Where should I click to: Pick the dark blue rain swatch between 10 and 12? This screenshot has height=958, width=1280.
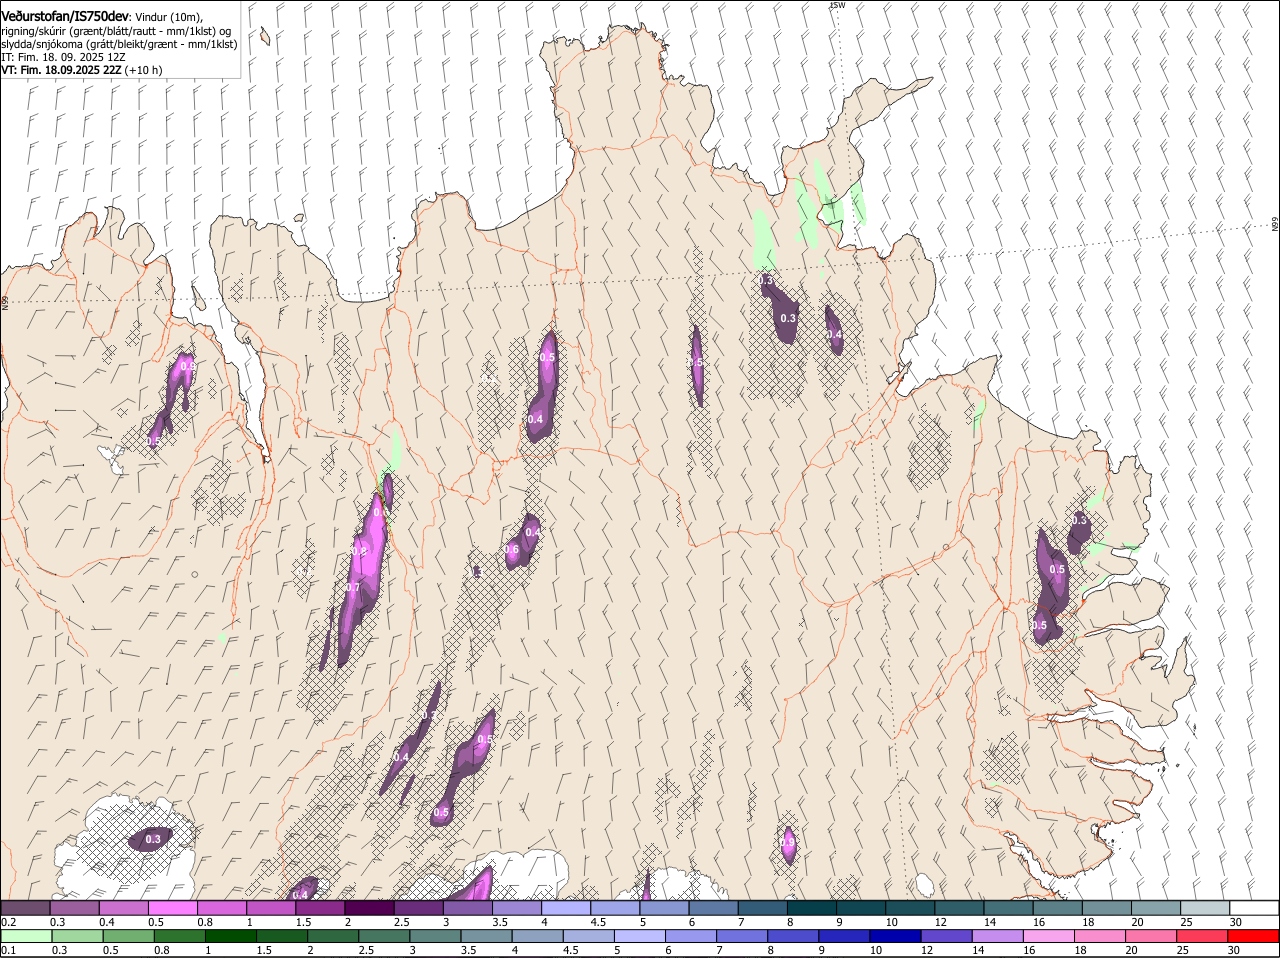pos(895,936)
